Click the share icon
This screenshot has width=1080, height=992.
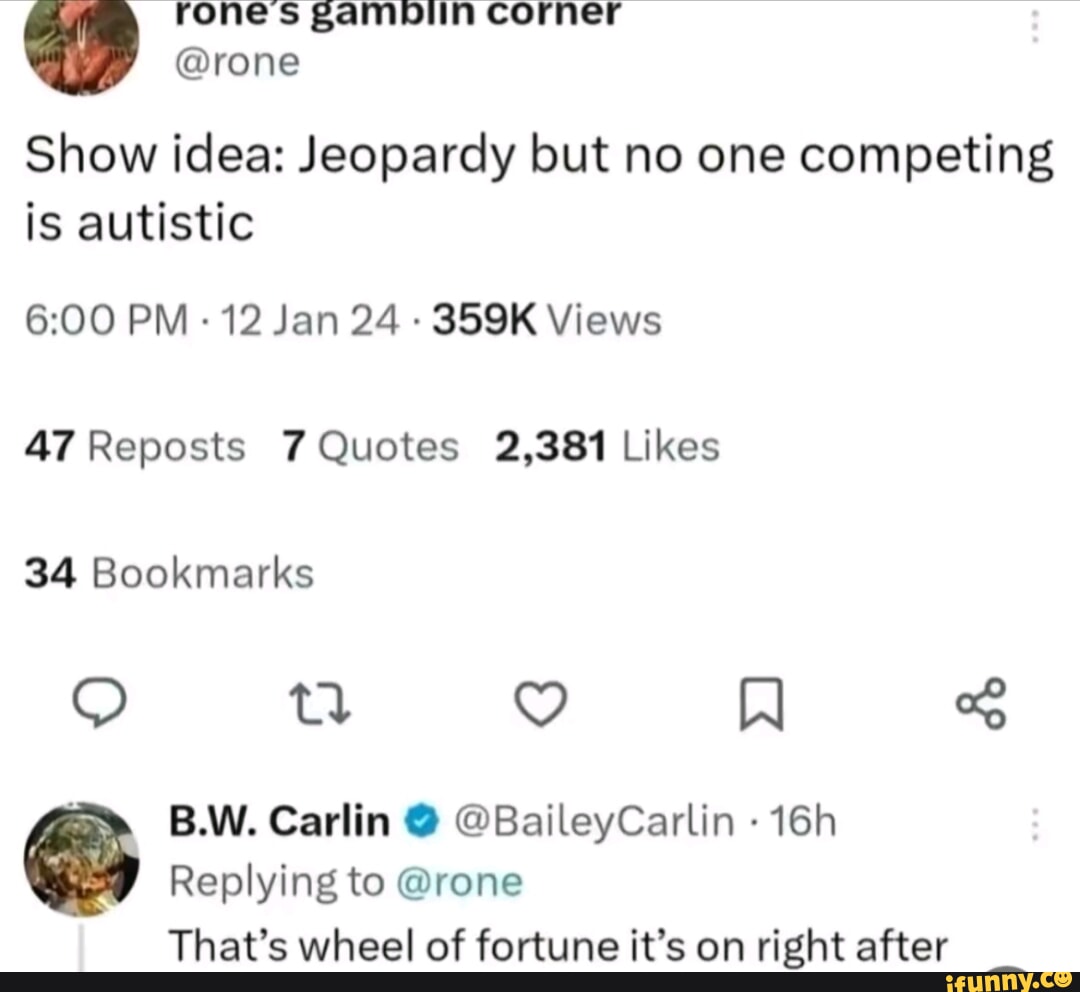click(x=982, y=703)
